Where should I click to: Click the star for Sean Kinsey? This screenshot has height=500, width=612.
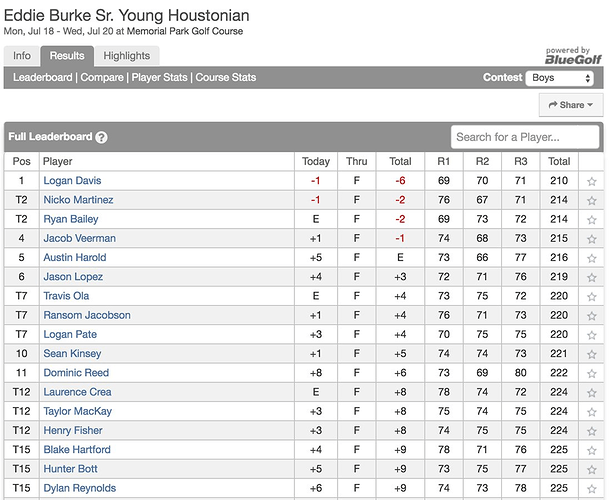point(592,354)
